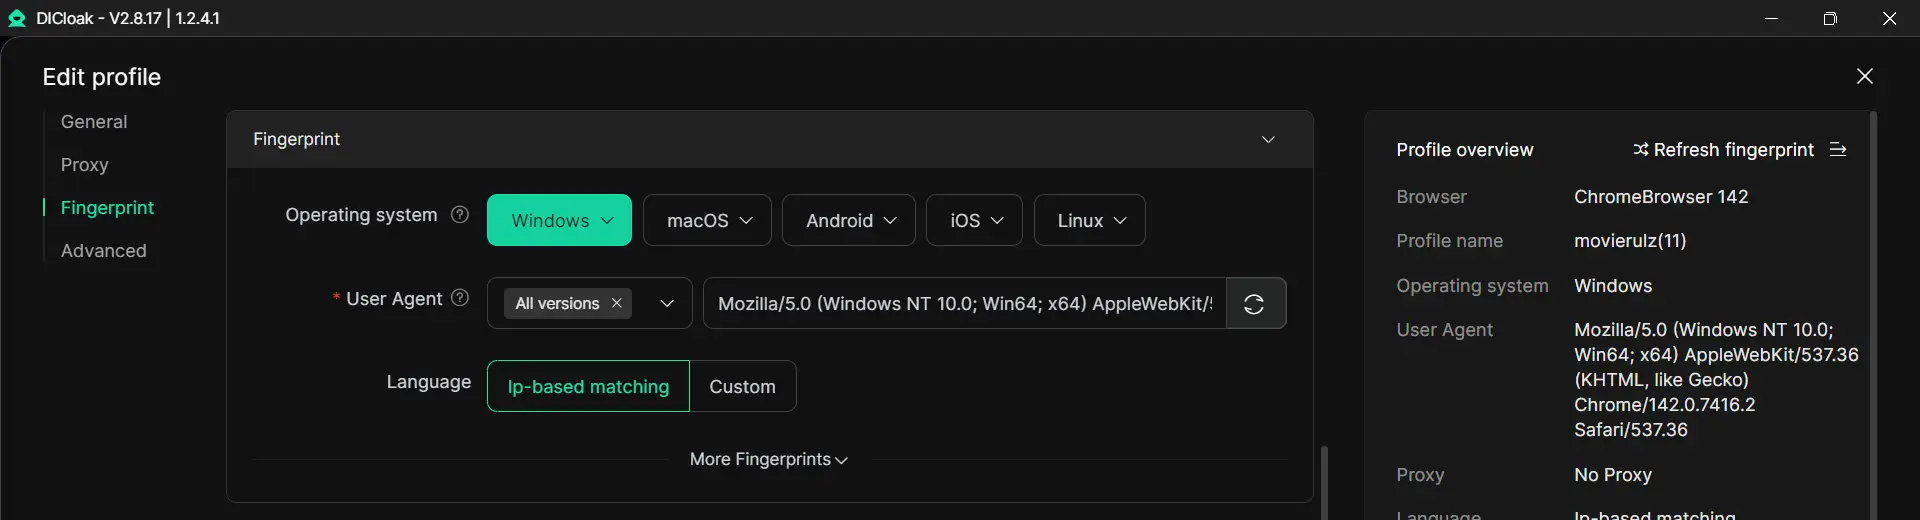Choose Windows as operating system
Image resolution: width=1920 pixels, height=520 pixels.
click(559, 221)
